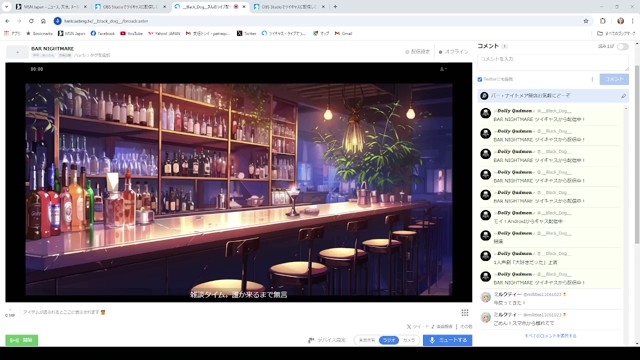
Task: Click the Android cast comment text
Action: 530,221
